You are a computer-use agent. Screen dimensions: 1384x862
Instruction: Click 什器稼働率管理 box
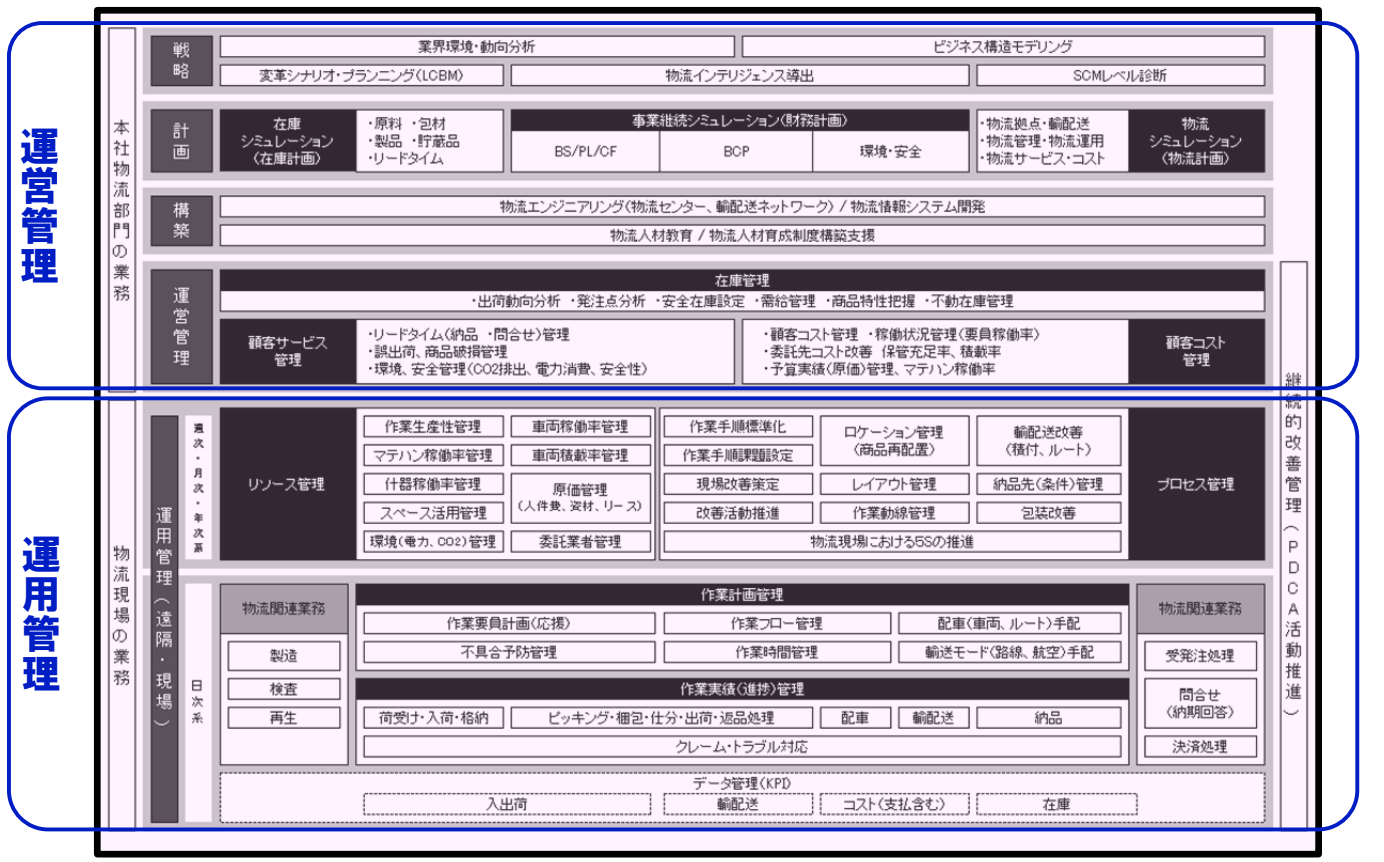[433, 484]
